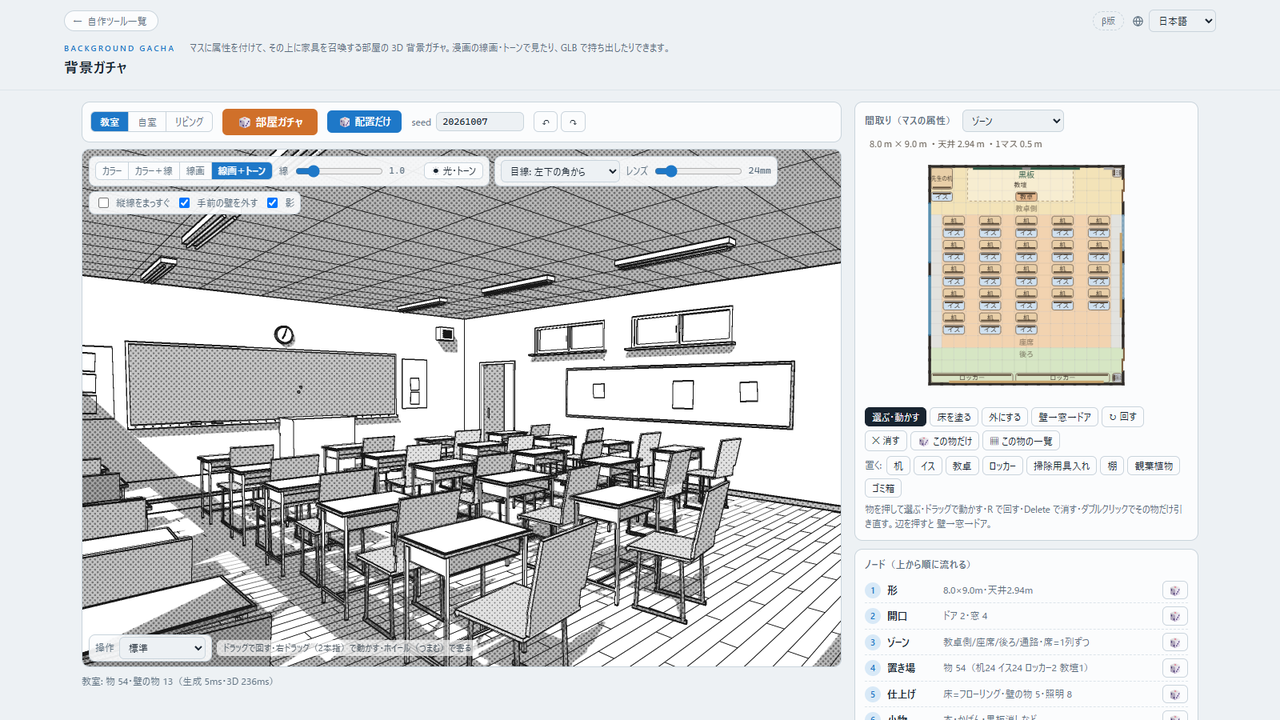Open the 日本語 language dropdown
Screen dimensions: 1280x720
(1182, 21)
